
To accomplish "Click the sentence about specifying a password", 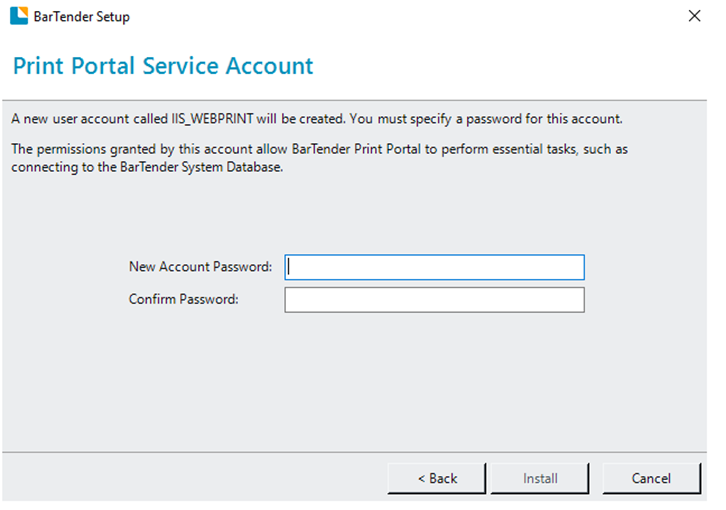I will pyautogui.click(x=486, y=119).
